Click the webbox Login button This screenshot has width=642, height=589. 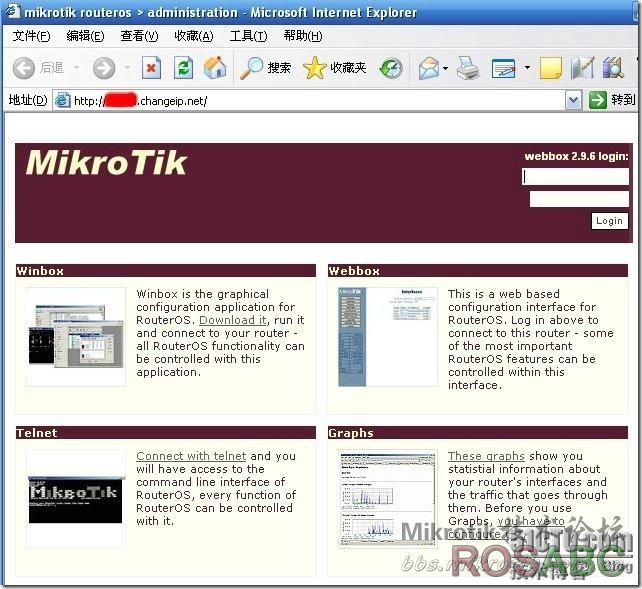click(609, 221)
